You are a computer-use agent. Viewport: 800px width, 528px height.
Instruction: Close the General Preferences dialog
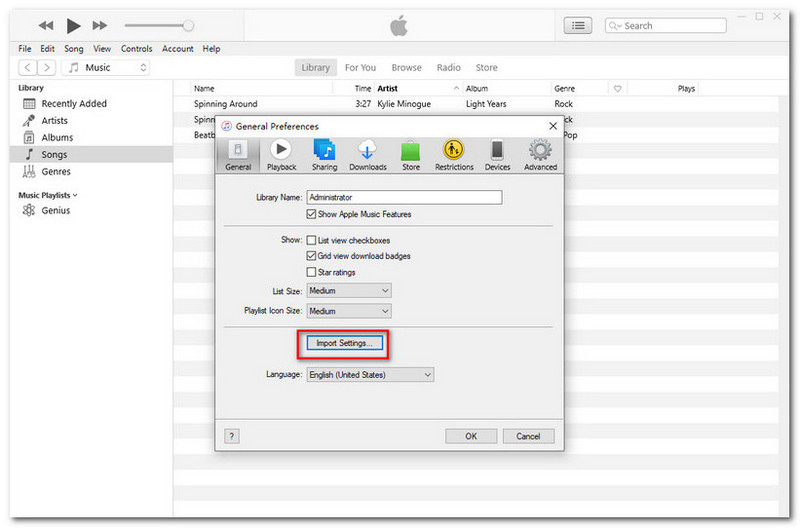(x=553, y=126)
